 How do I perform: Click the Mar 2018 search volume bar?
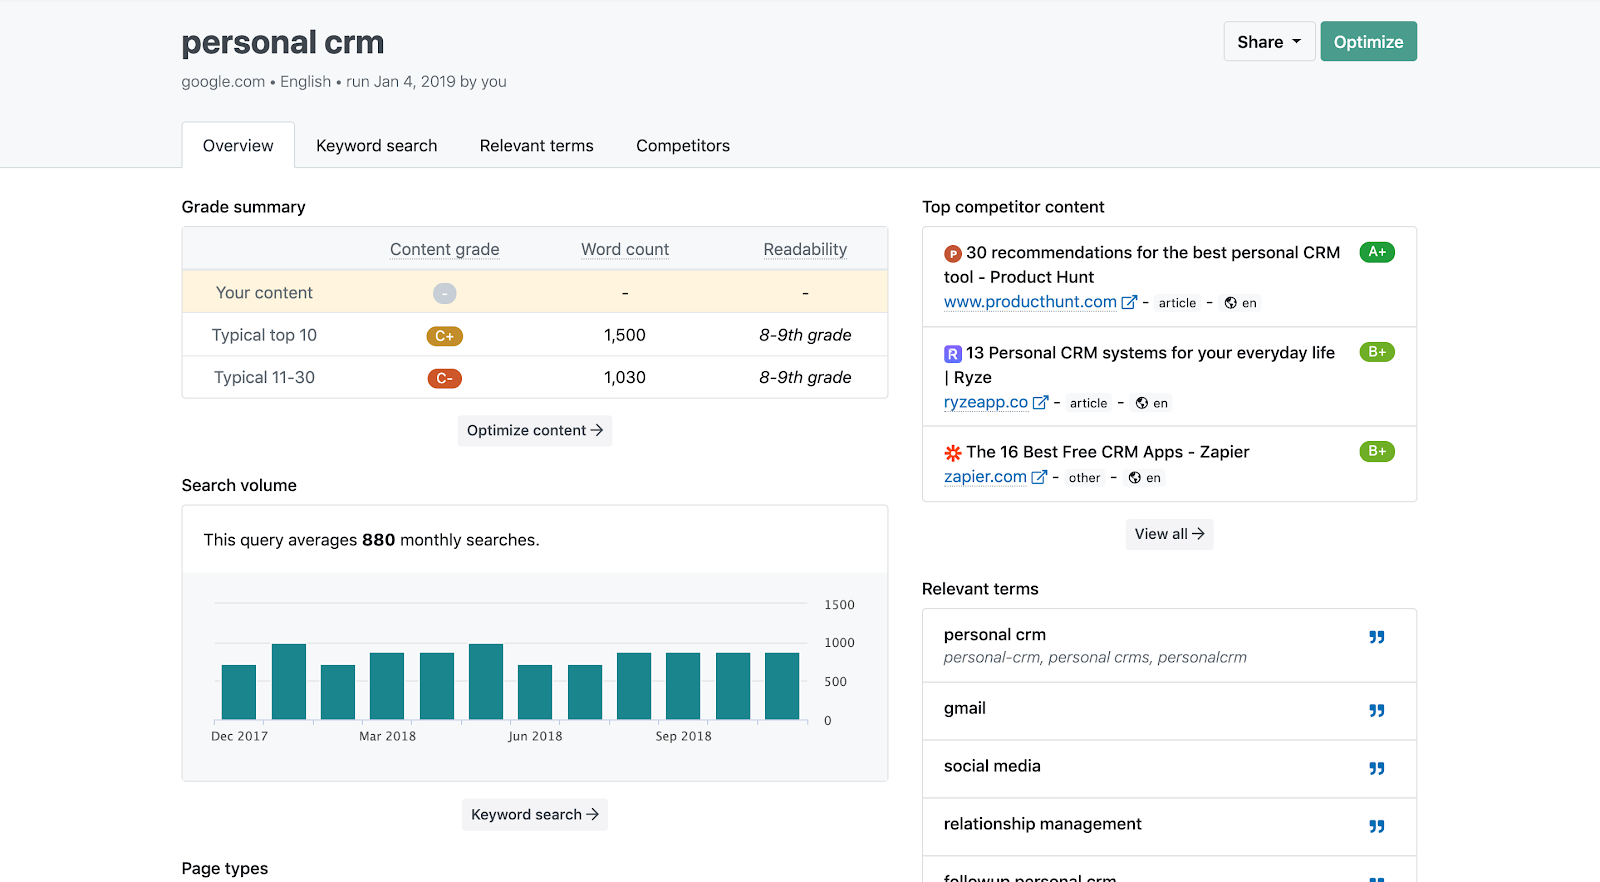(x=387, y=686)
